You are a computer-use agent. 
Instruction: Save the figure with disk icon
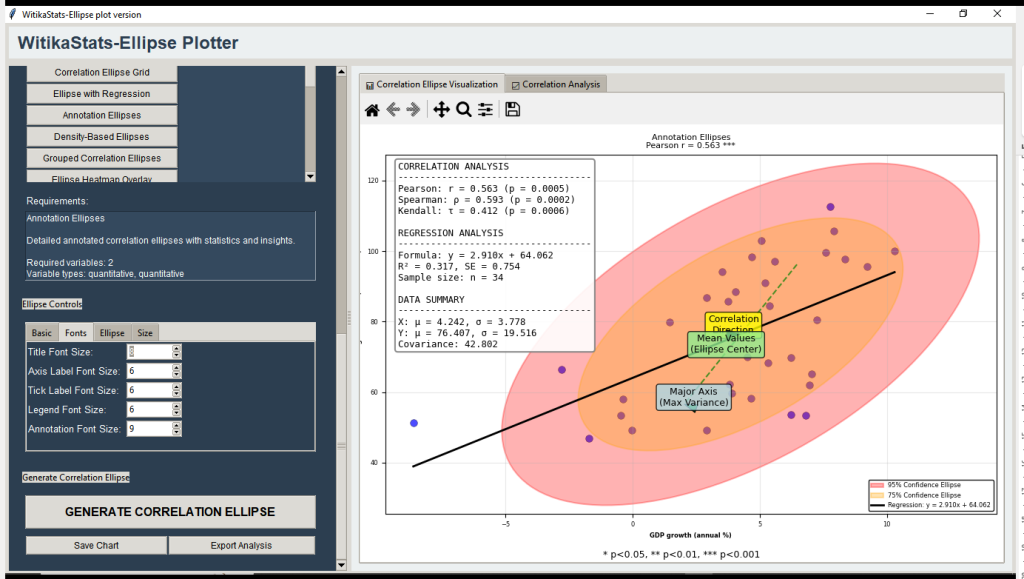click(513, 110)
